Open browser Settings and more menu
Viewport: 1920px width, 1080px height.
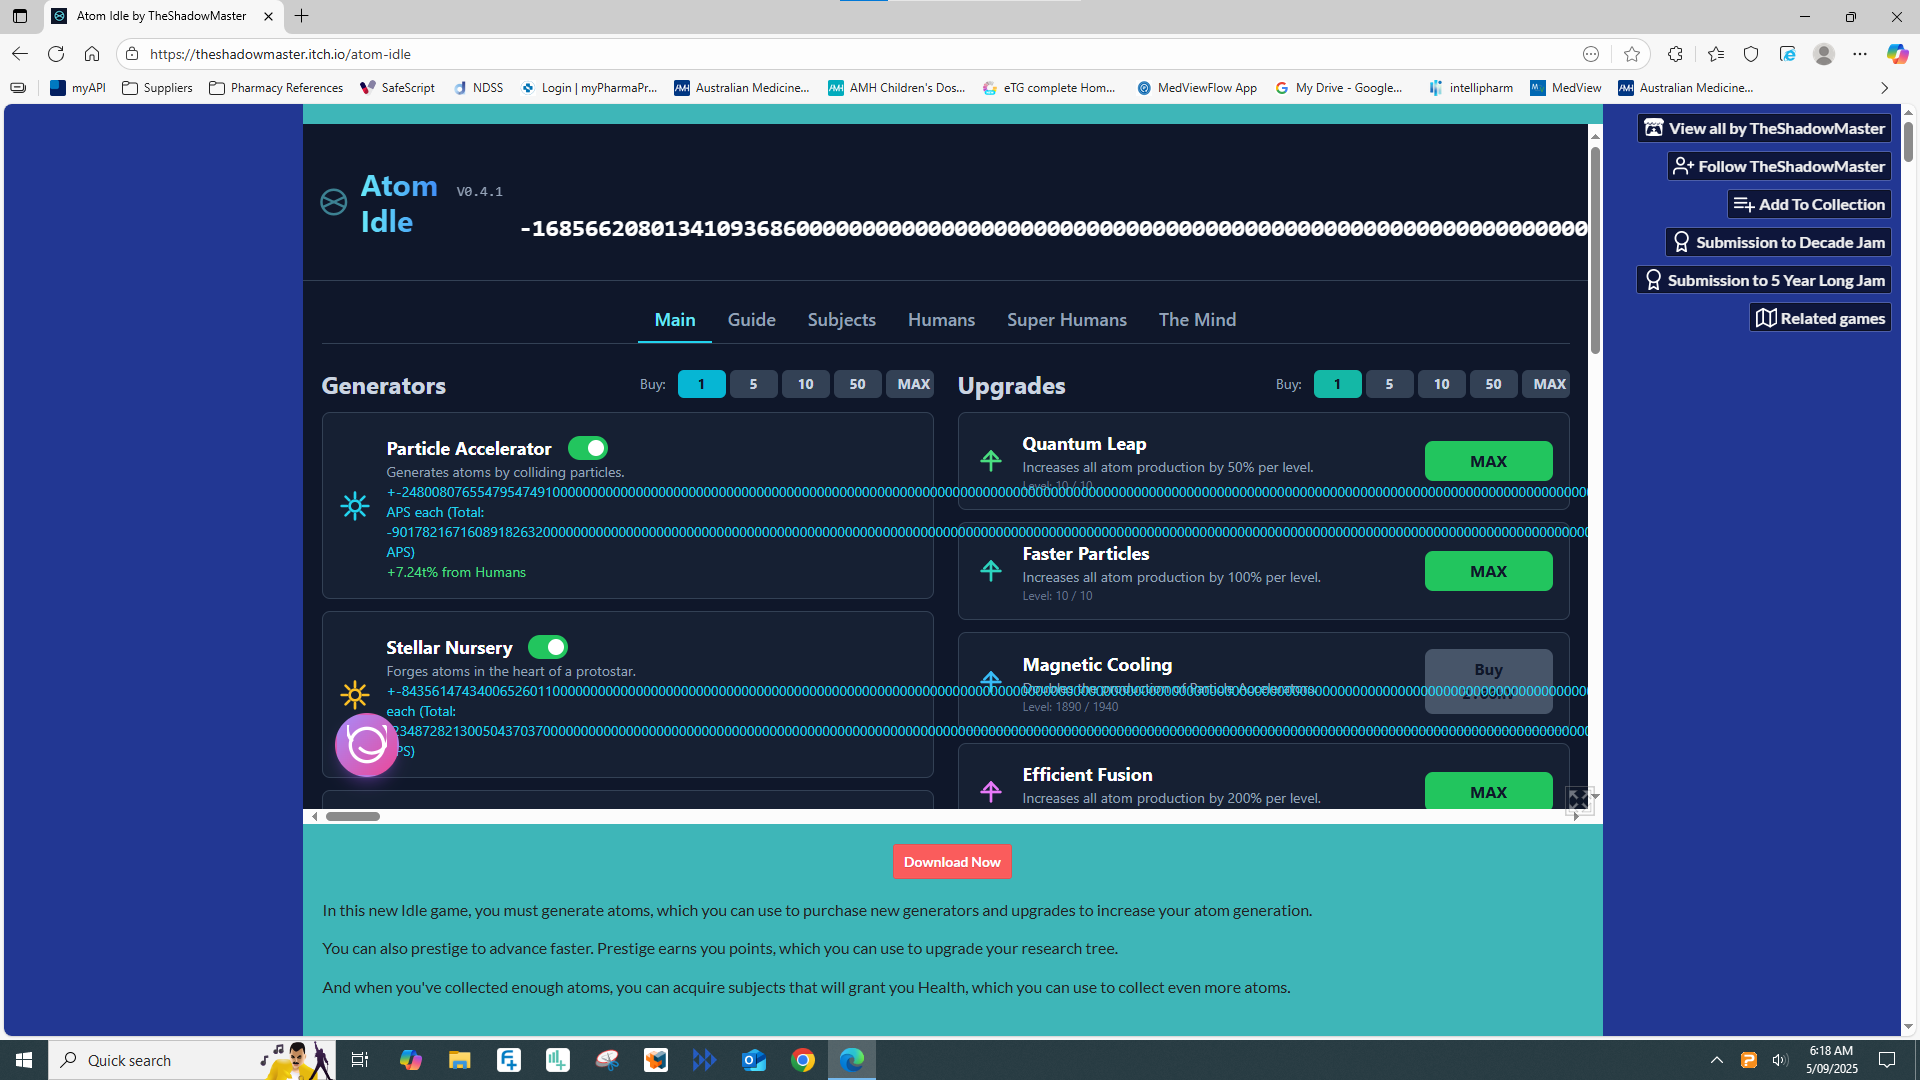[x=1859, y=54]
